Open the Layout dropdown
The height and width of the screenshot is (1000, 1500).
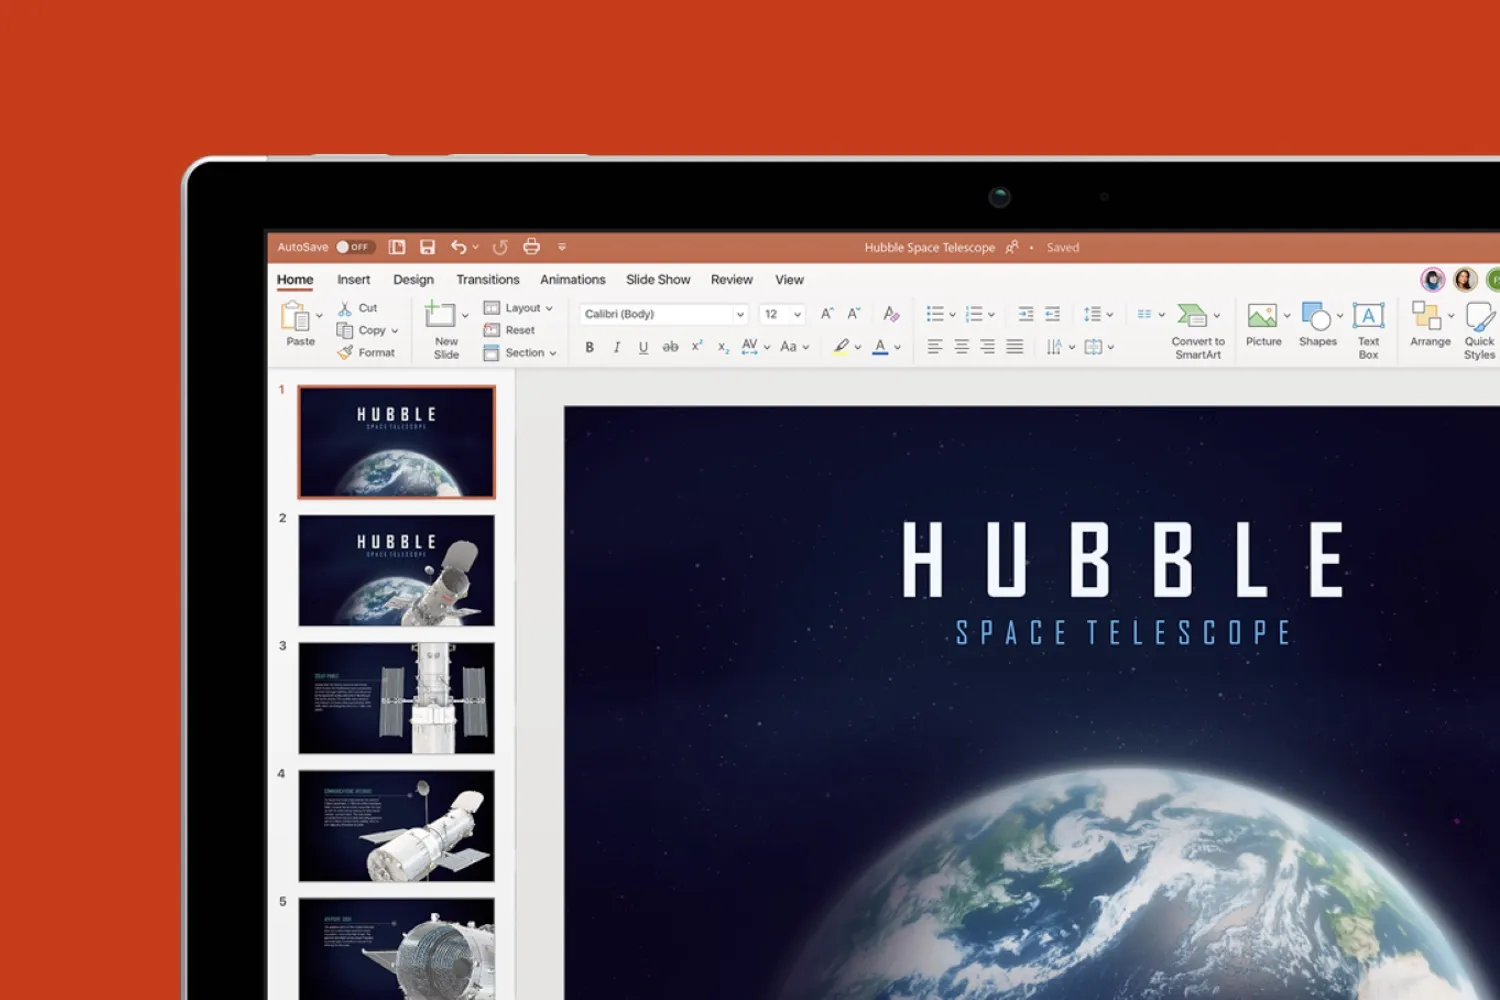click(518, 308)
